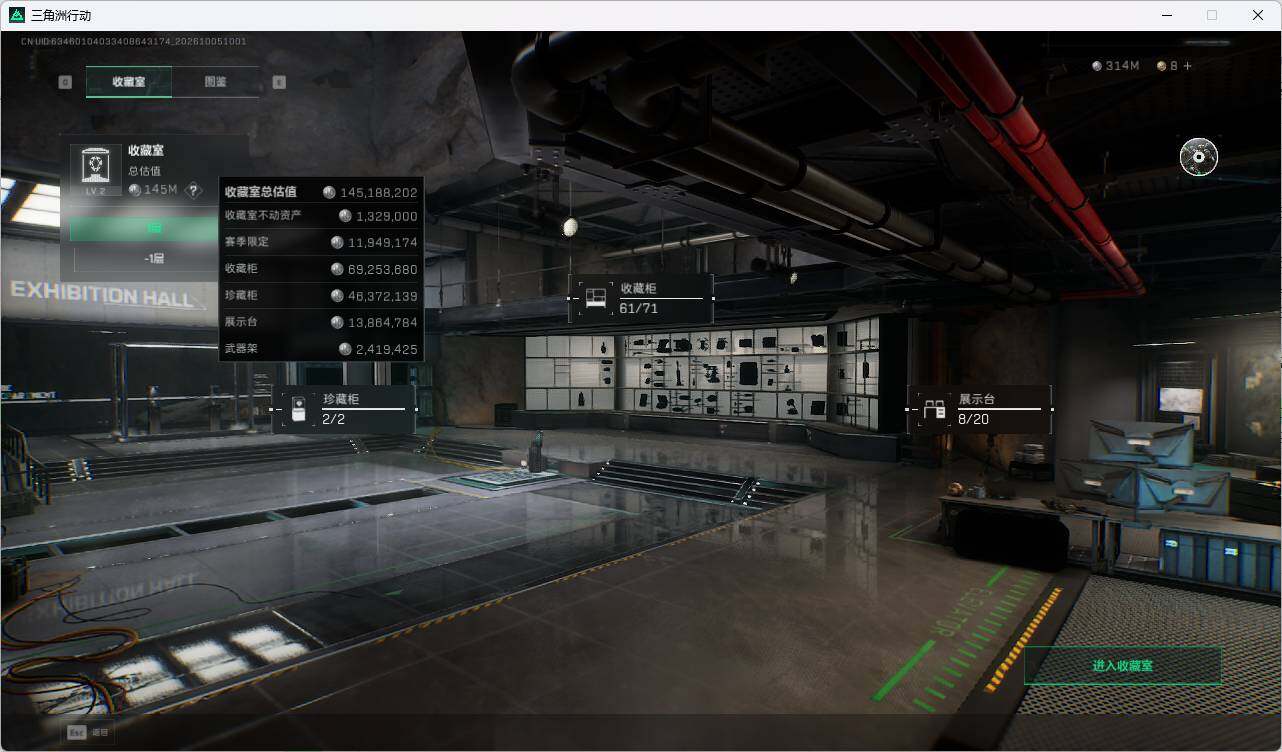Click the music disc icon
This screenshot has height=752, width=1282.
pos(1198,157)
